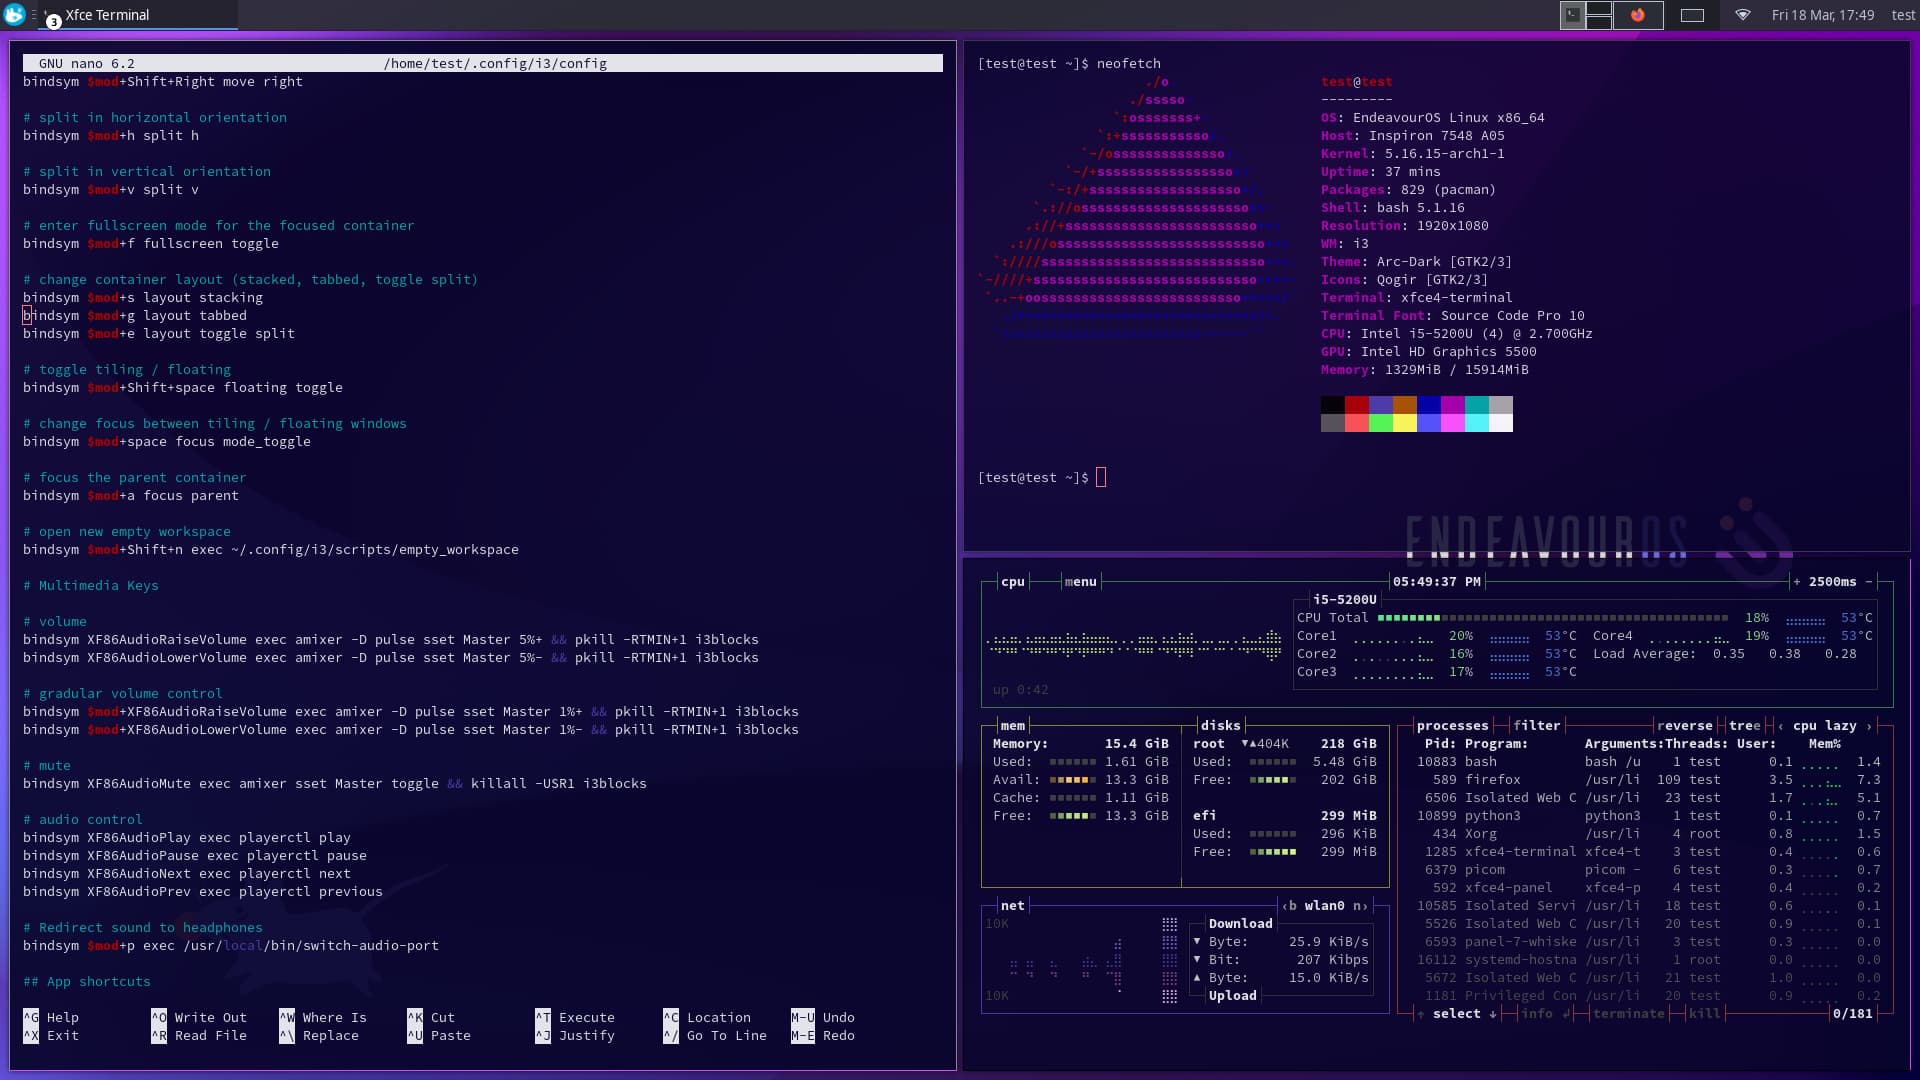1920x1080 pixels.
Task: Click the ^G Help shortcut in nano
Action: 51,1018
